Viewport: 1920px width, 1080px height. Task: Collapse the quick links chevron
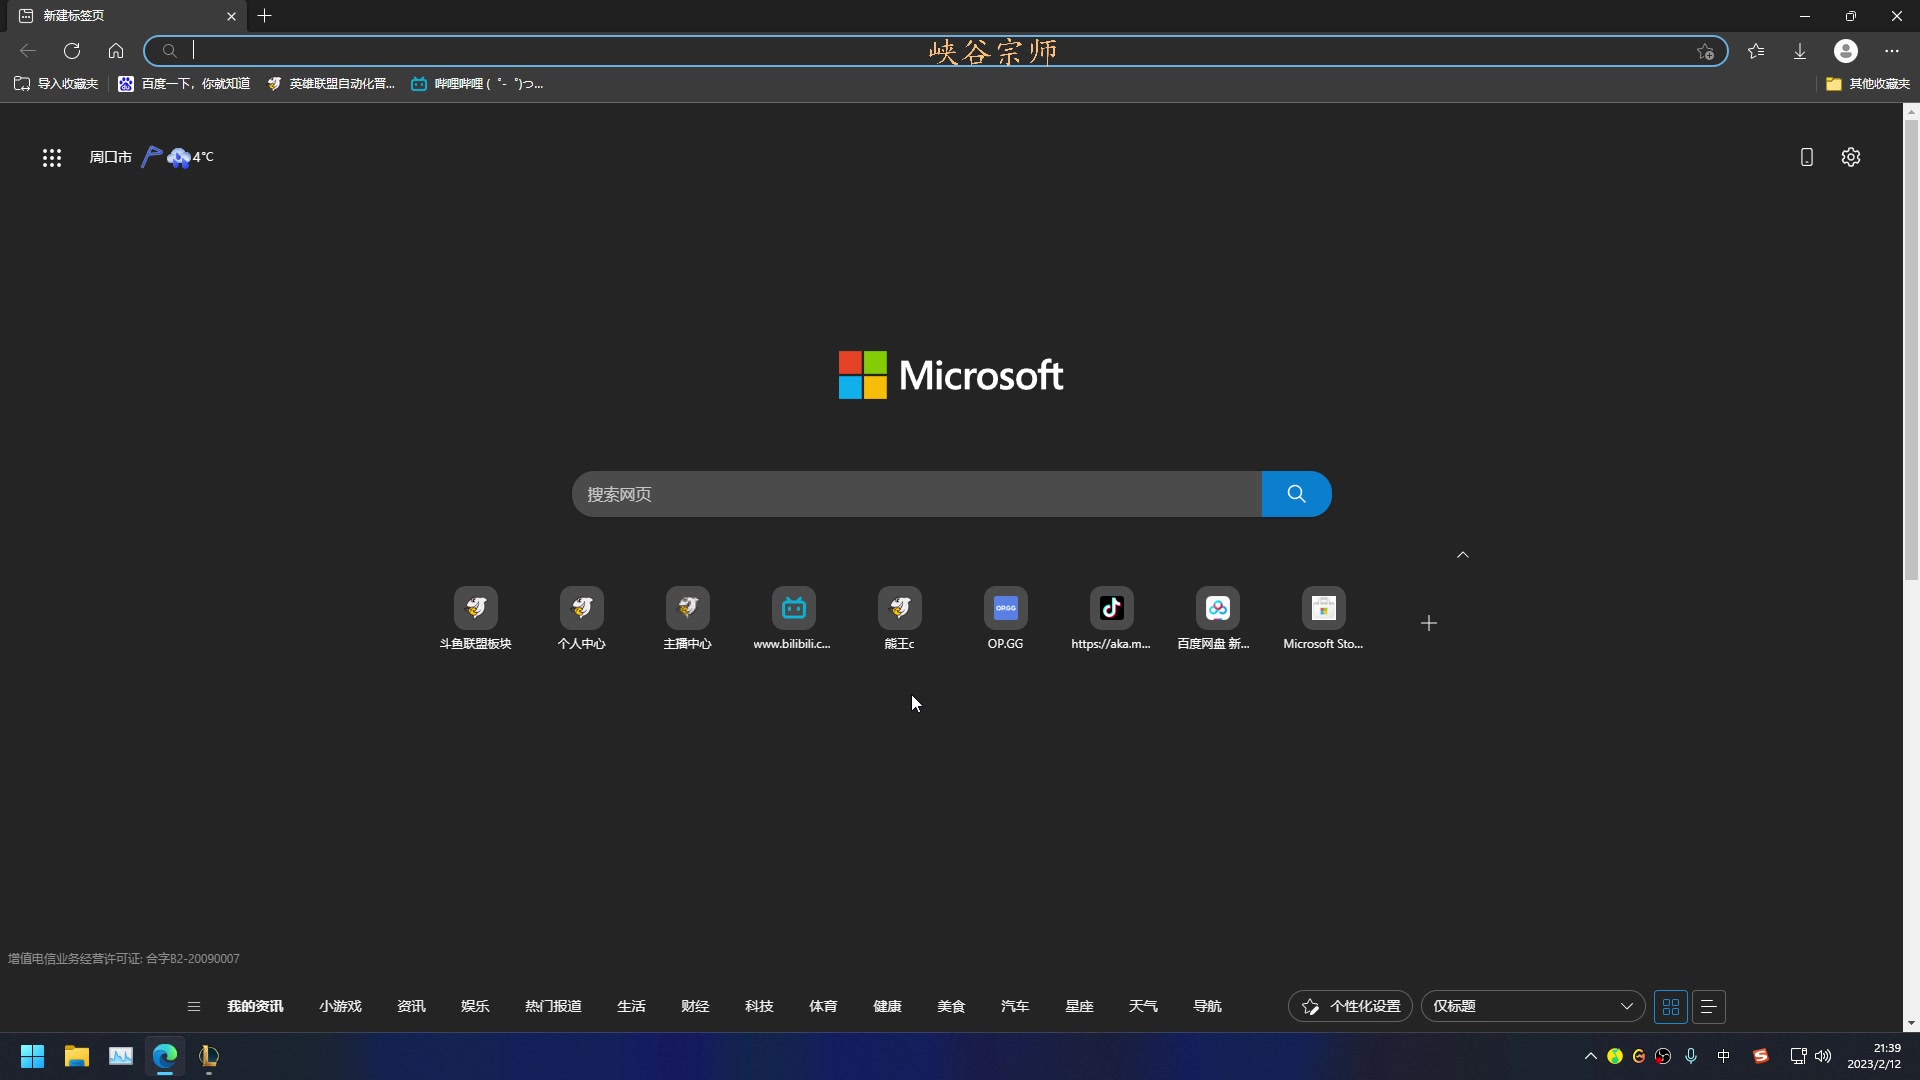click(1463, 555)
